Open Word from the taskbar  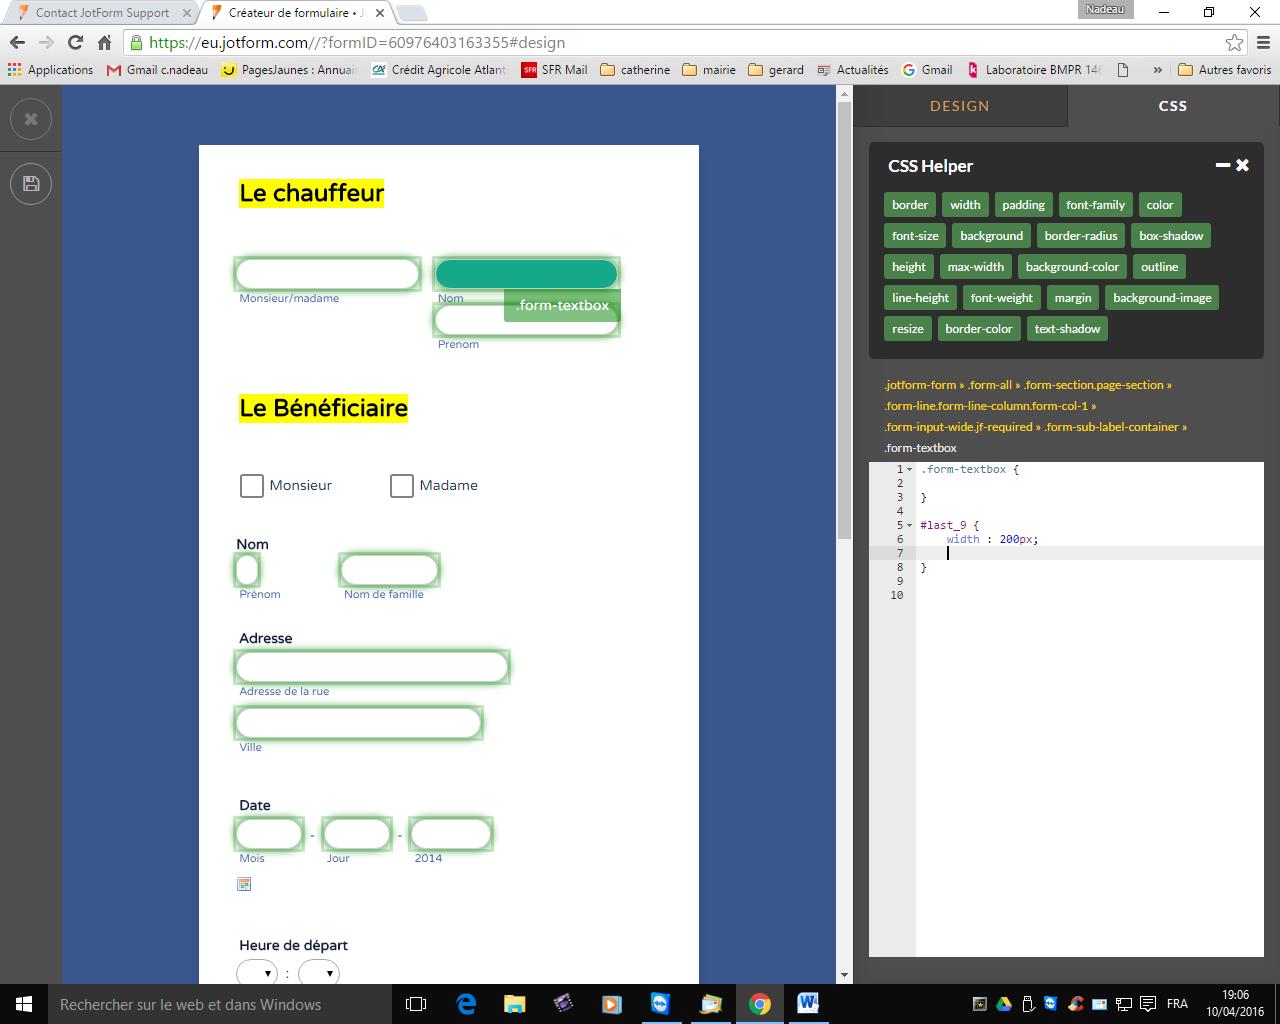pyautogui.click(x=807, y=1004)
